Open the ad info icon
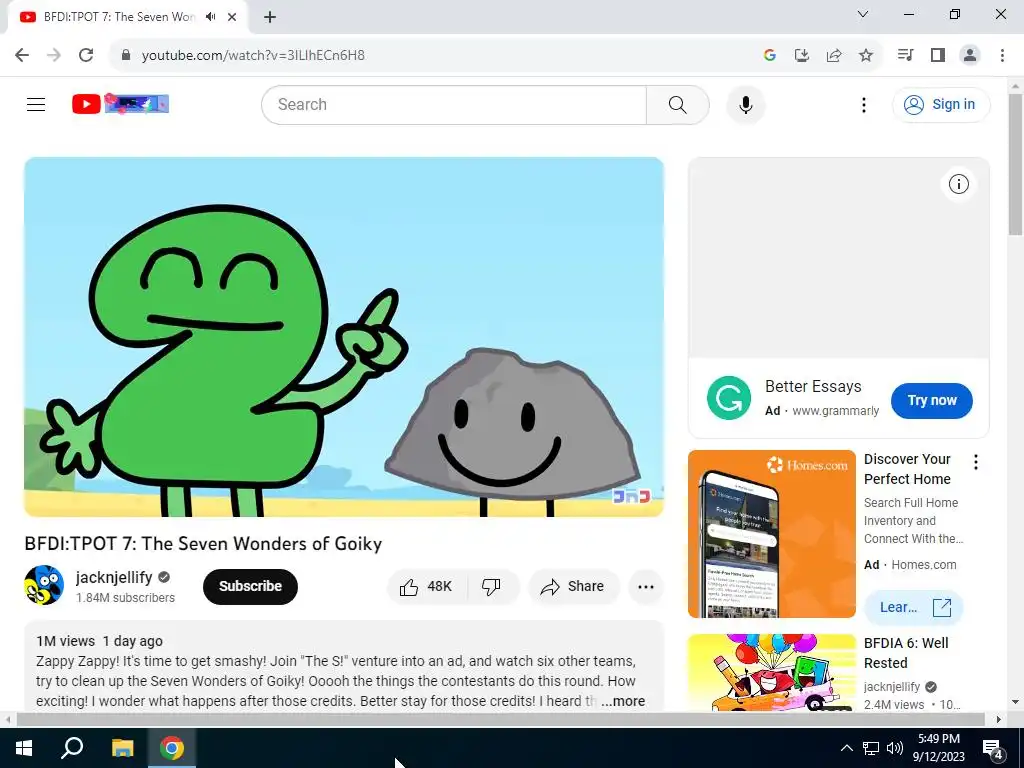Image resolution: width=1024 pixels, height=768 pixels. tap(959, 184)
